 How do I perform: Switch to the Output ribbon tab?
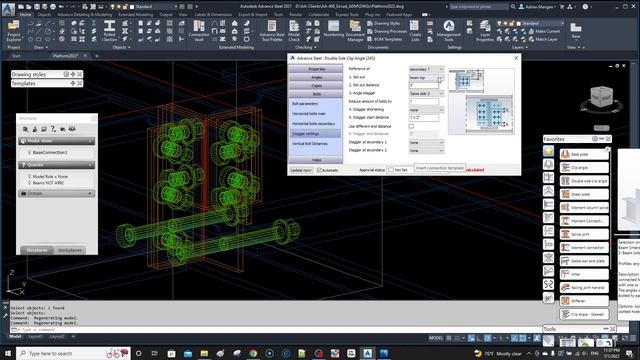pos(166,14)
